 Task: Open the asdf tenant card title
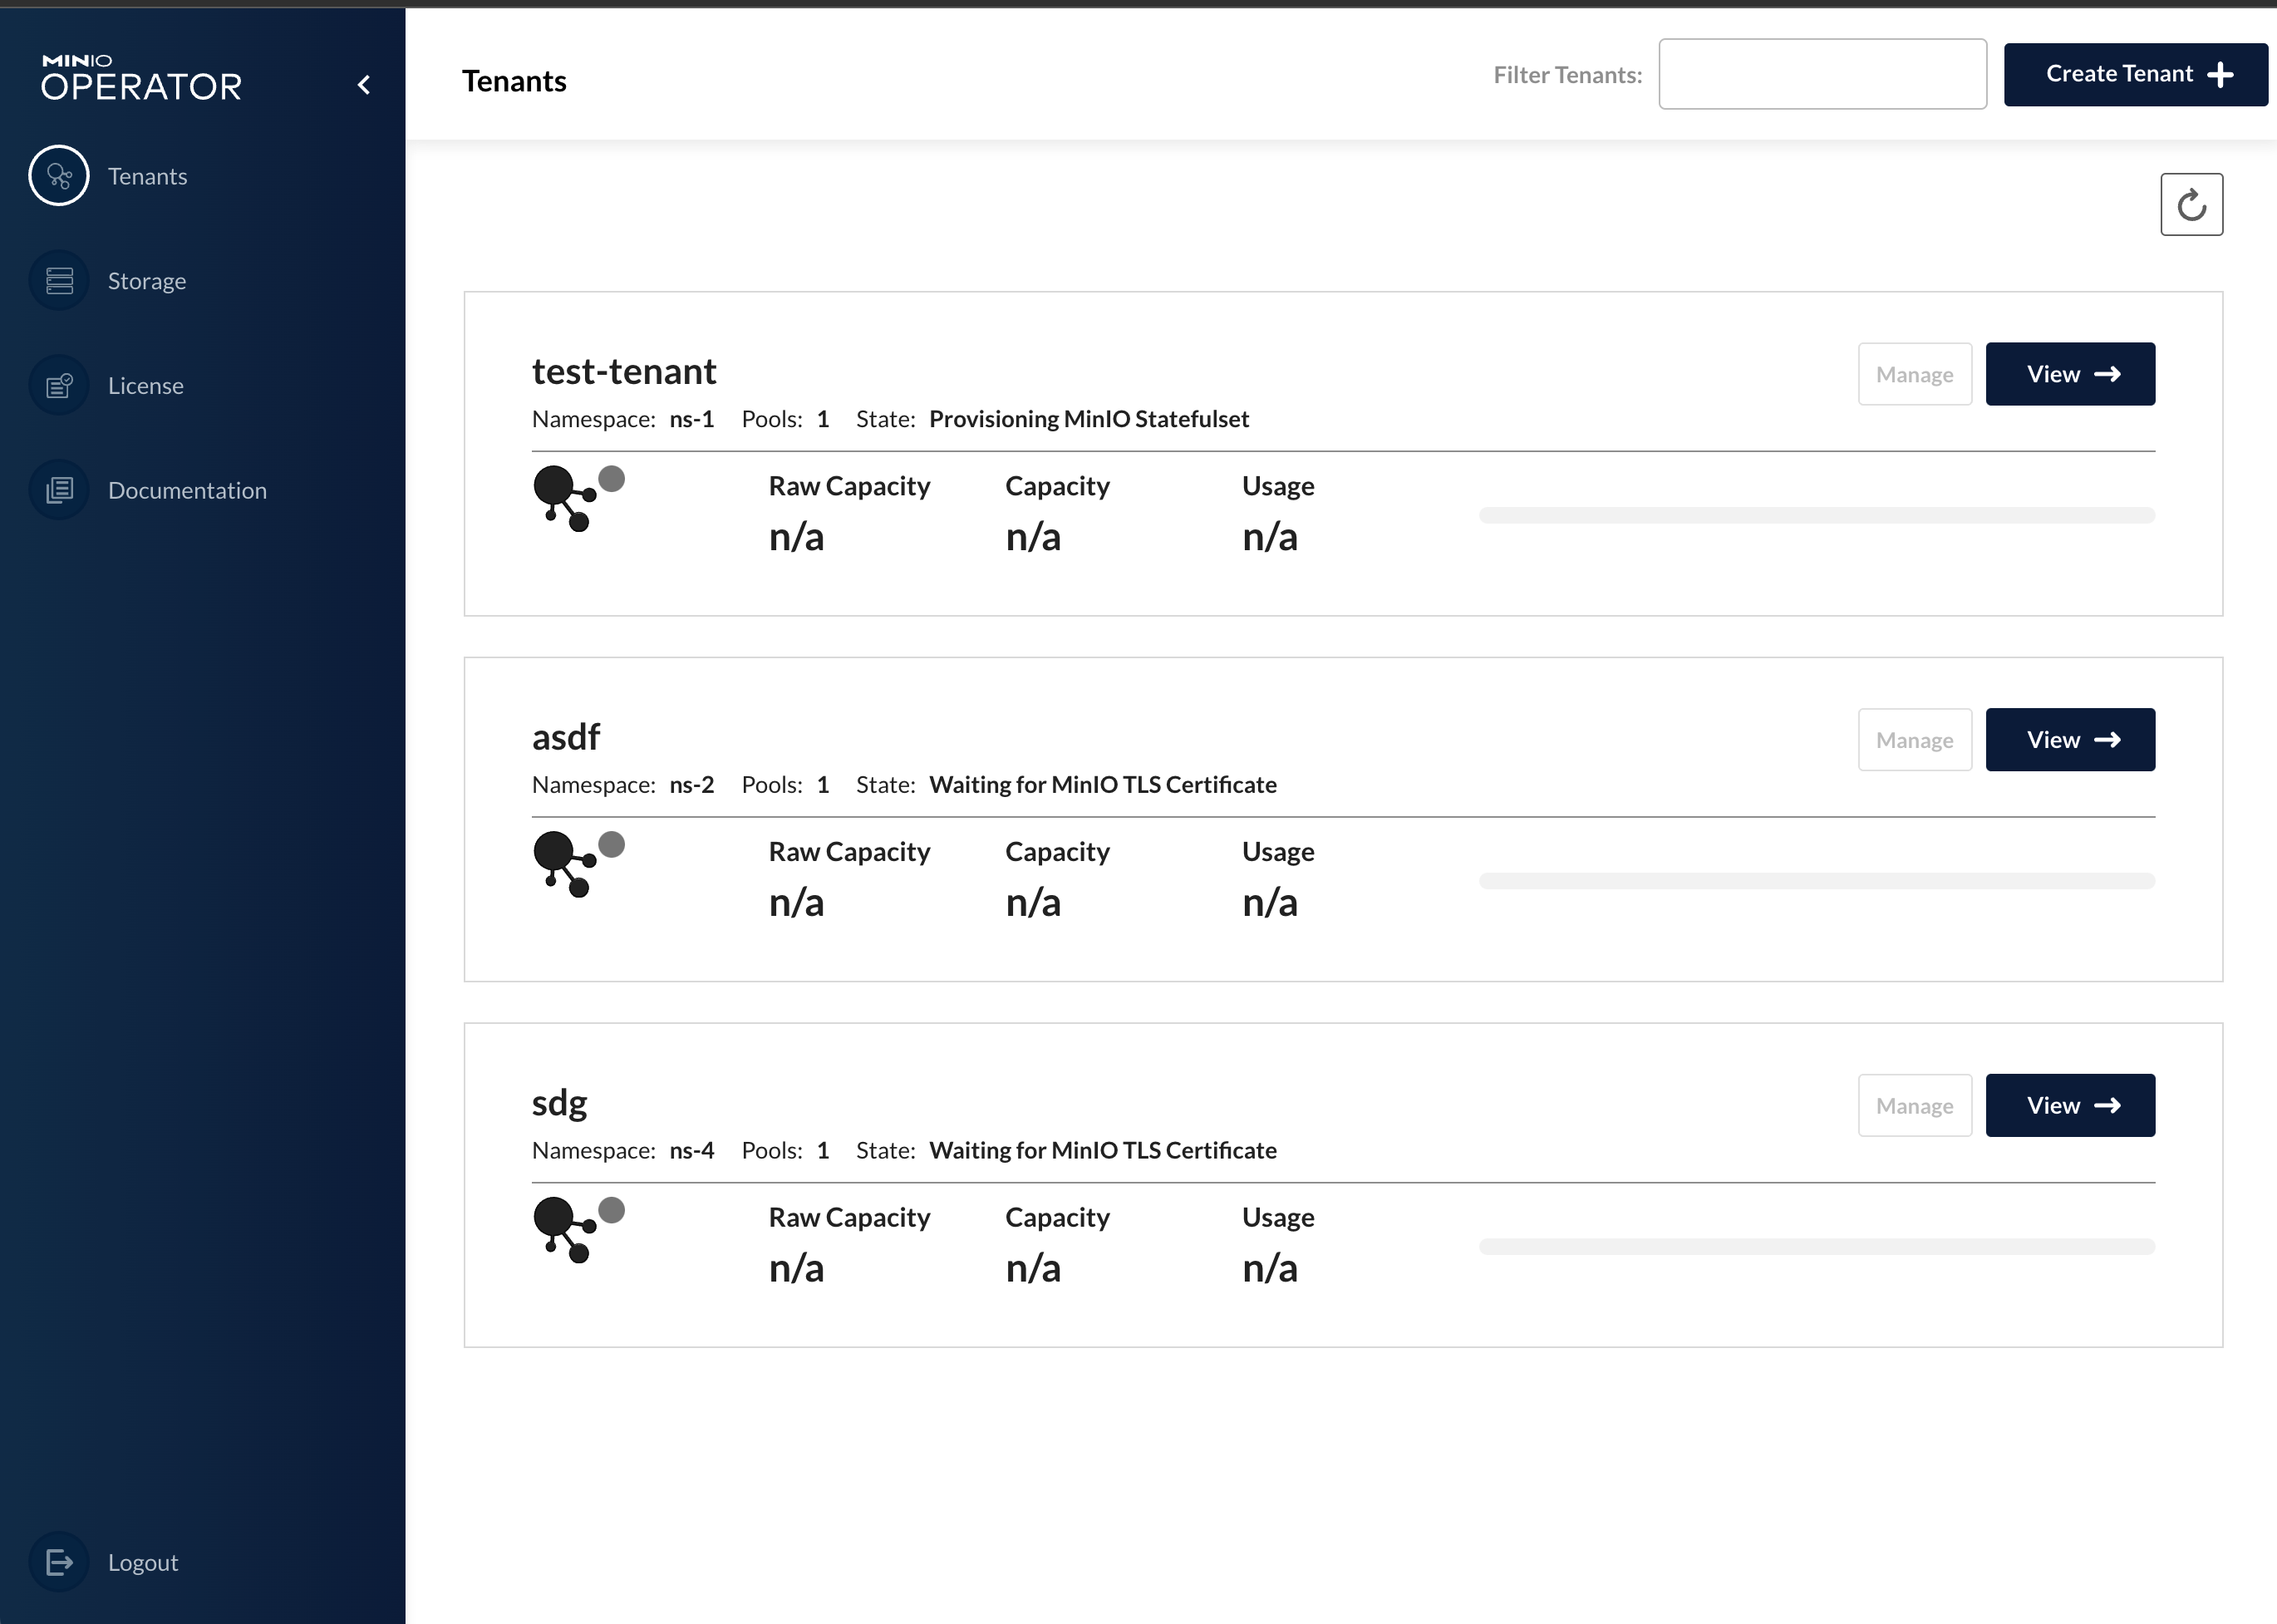coord(565,737)
